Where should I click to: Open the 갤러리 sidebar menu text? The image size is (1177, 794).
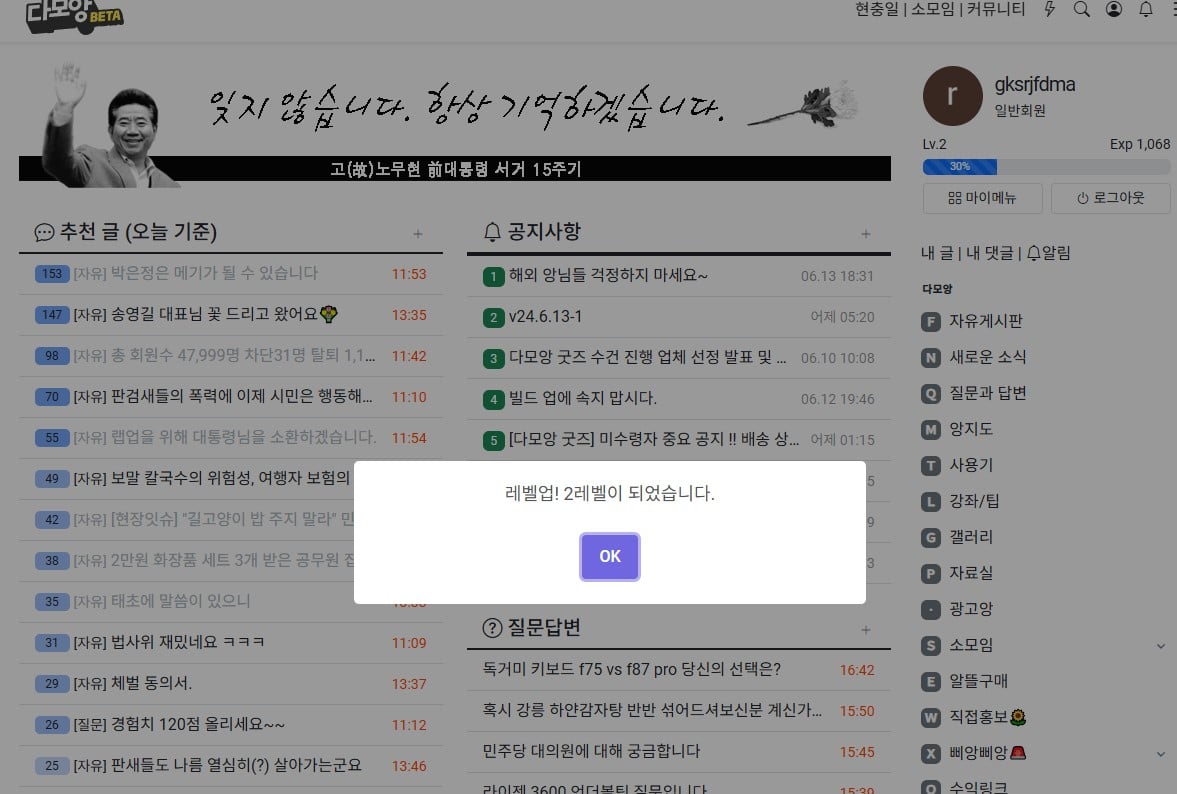click(971, 537)
